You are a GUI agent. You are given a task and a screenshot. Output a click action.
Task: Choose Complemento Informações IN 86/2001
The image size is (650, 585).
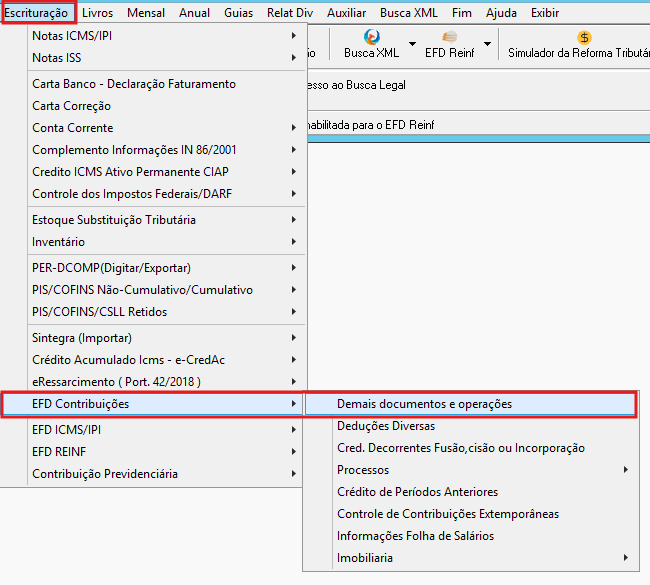(167, 150)
